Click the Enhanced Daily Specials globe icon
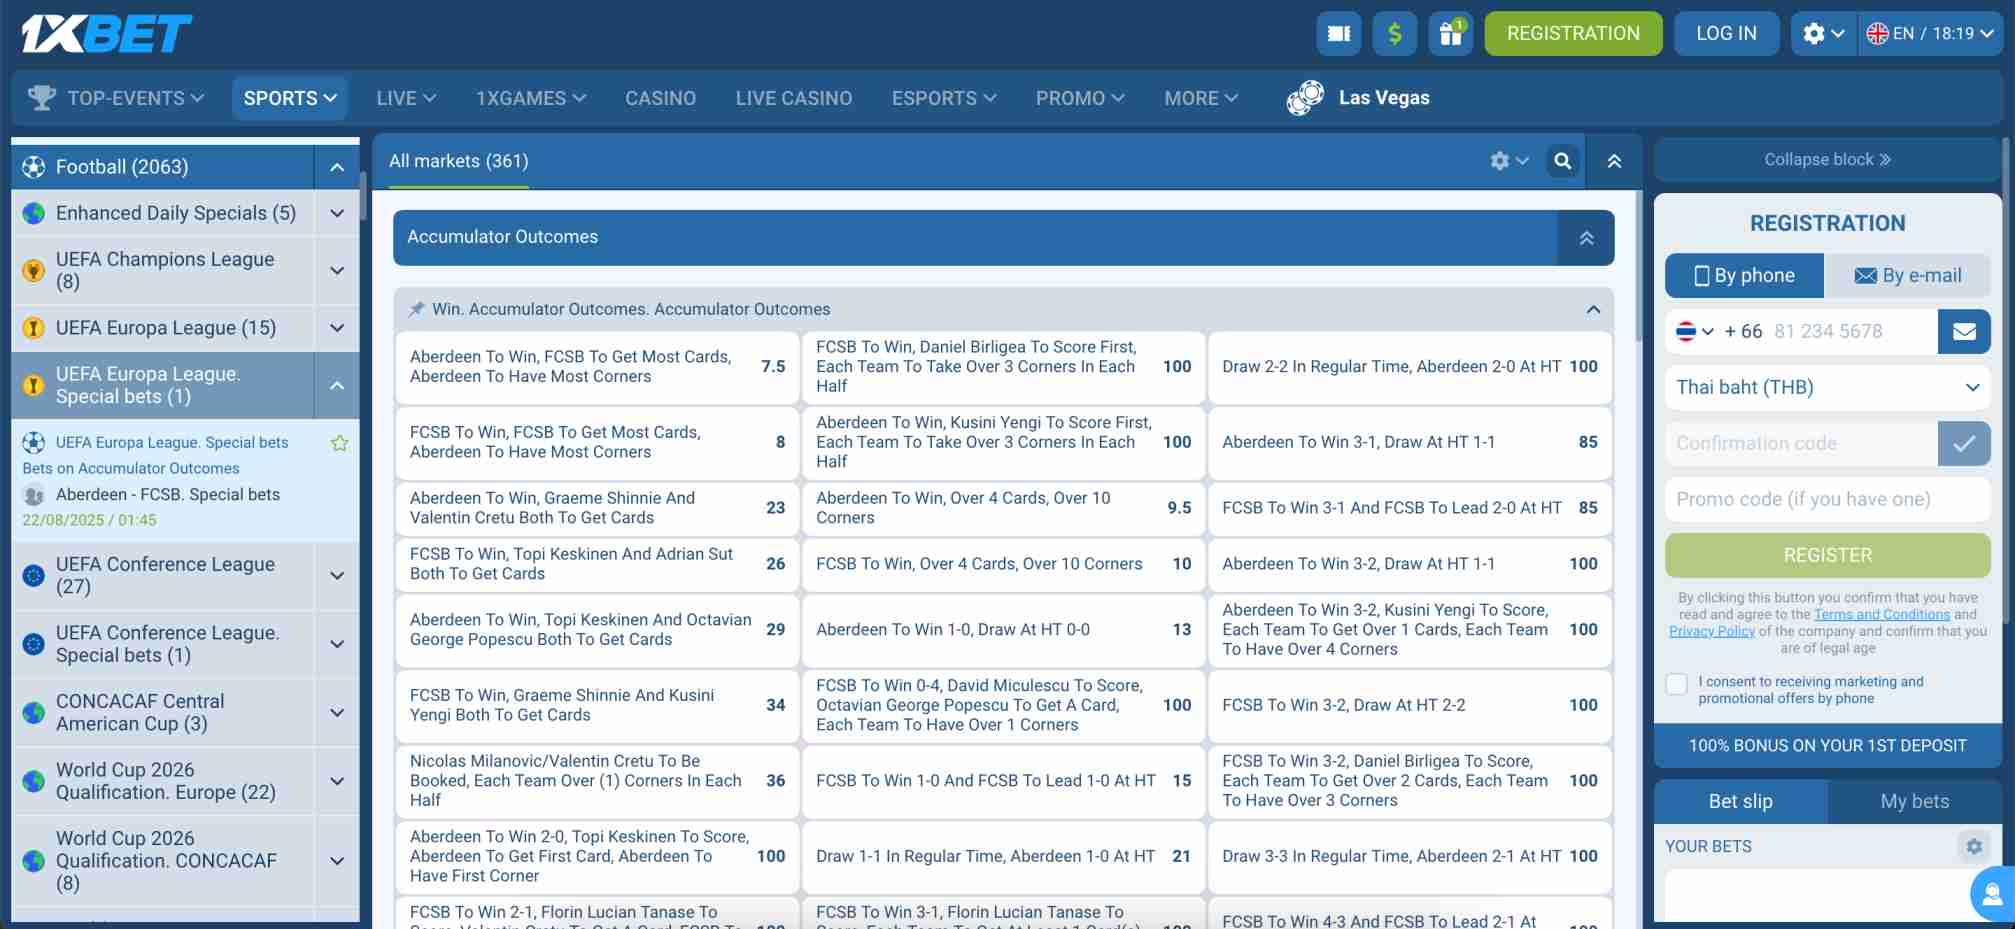The width and height of the screenshot is (2015, 929). [x=34, y=214]
